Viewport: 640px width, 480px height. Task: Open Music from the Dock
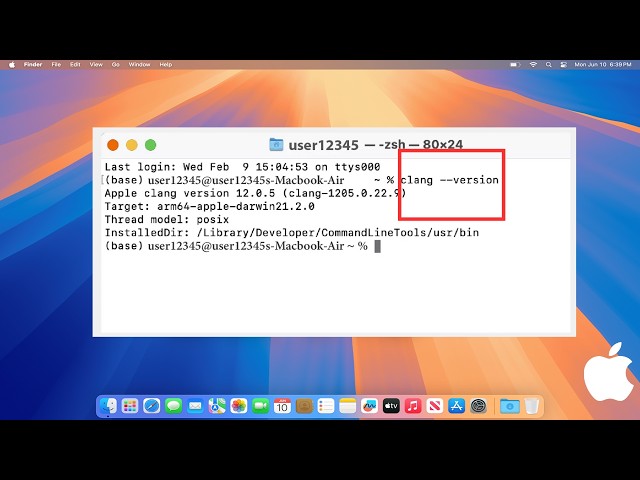pyautogui.click(x=413, y=406)
